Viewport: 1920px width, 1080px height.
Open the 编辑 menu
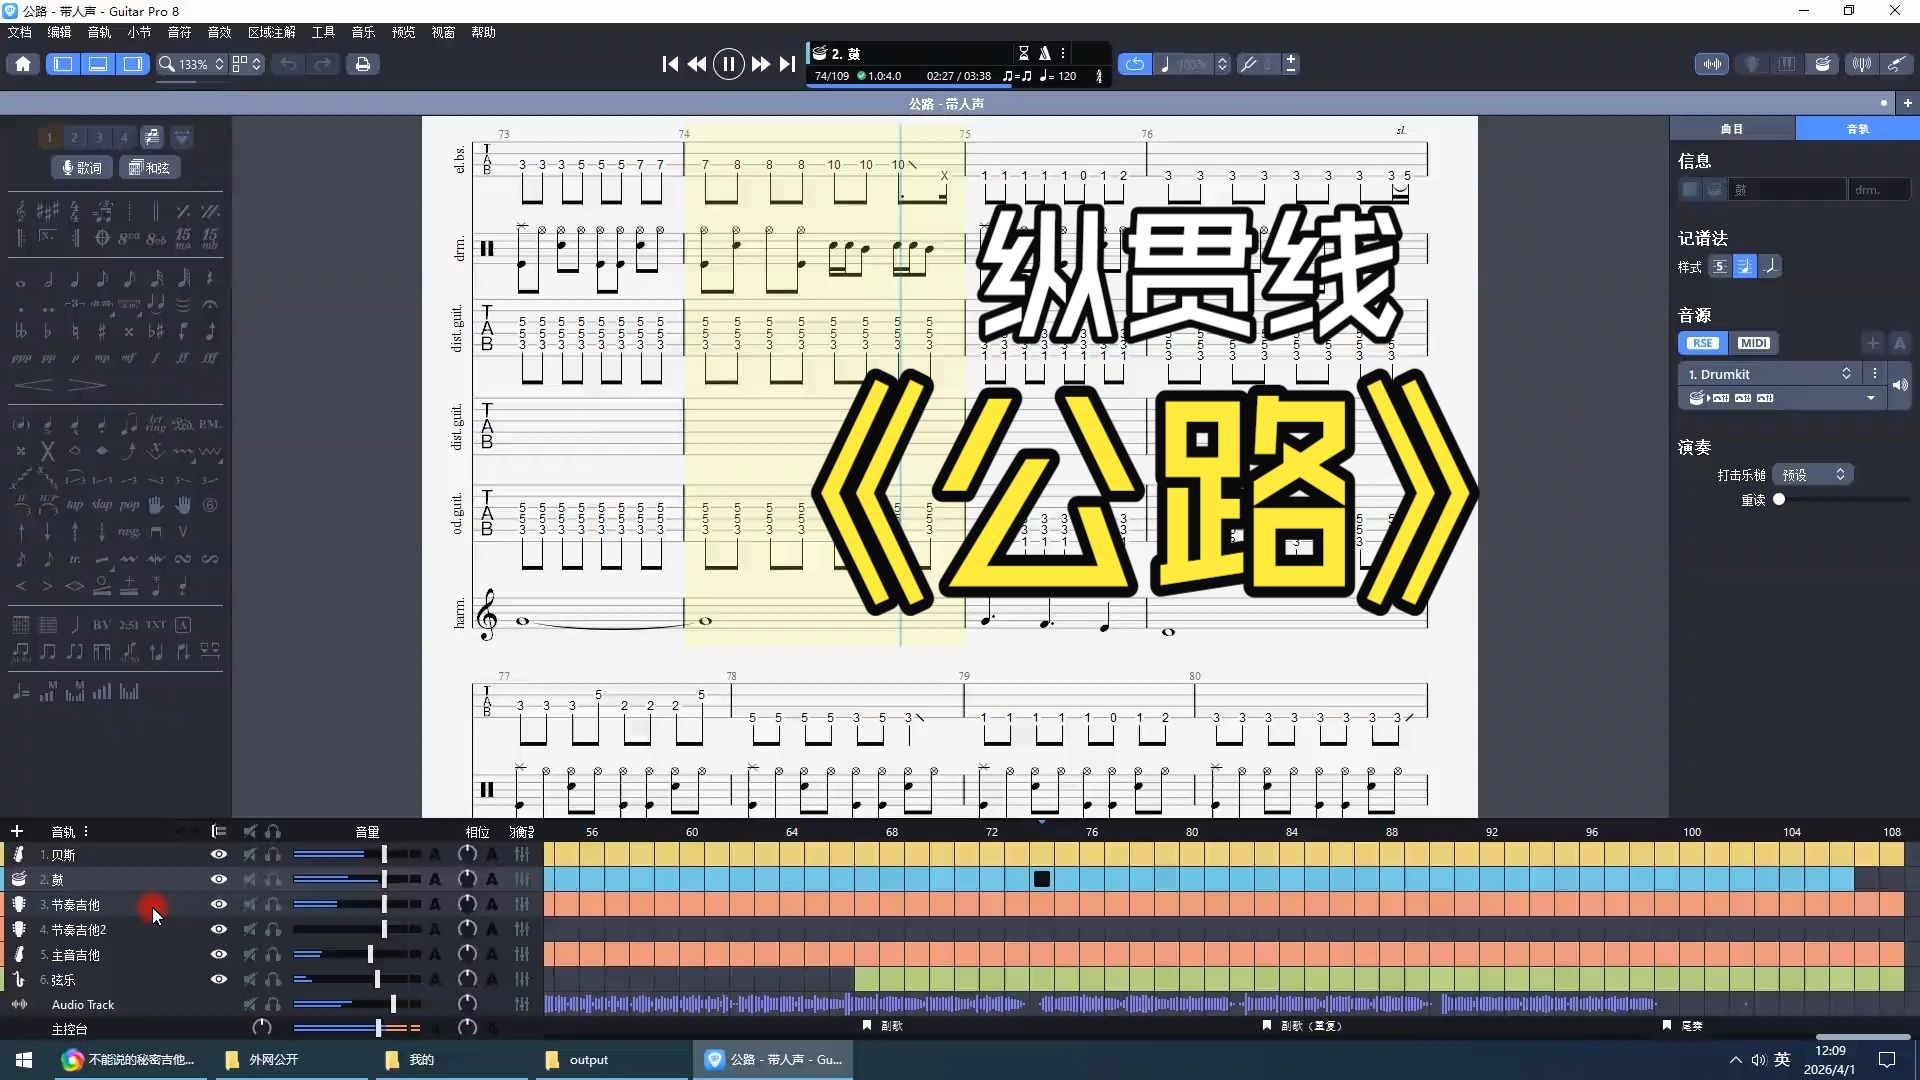(60, 32)
